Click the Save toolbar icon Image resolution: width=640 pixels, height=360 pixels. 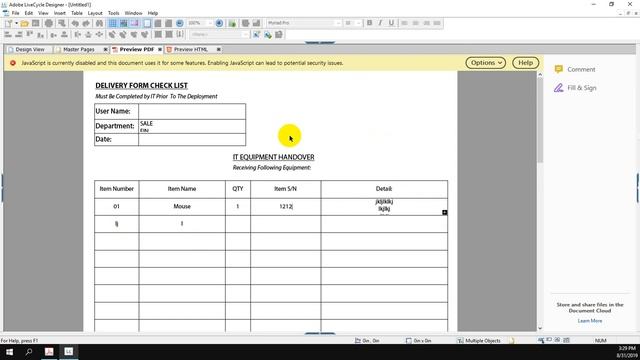click(36, 23)
